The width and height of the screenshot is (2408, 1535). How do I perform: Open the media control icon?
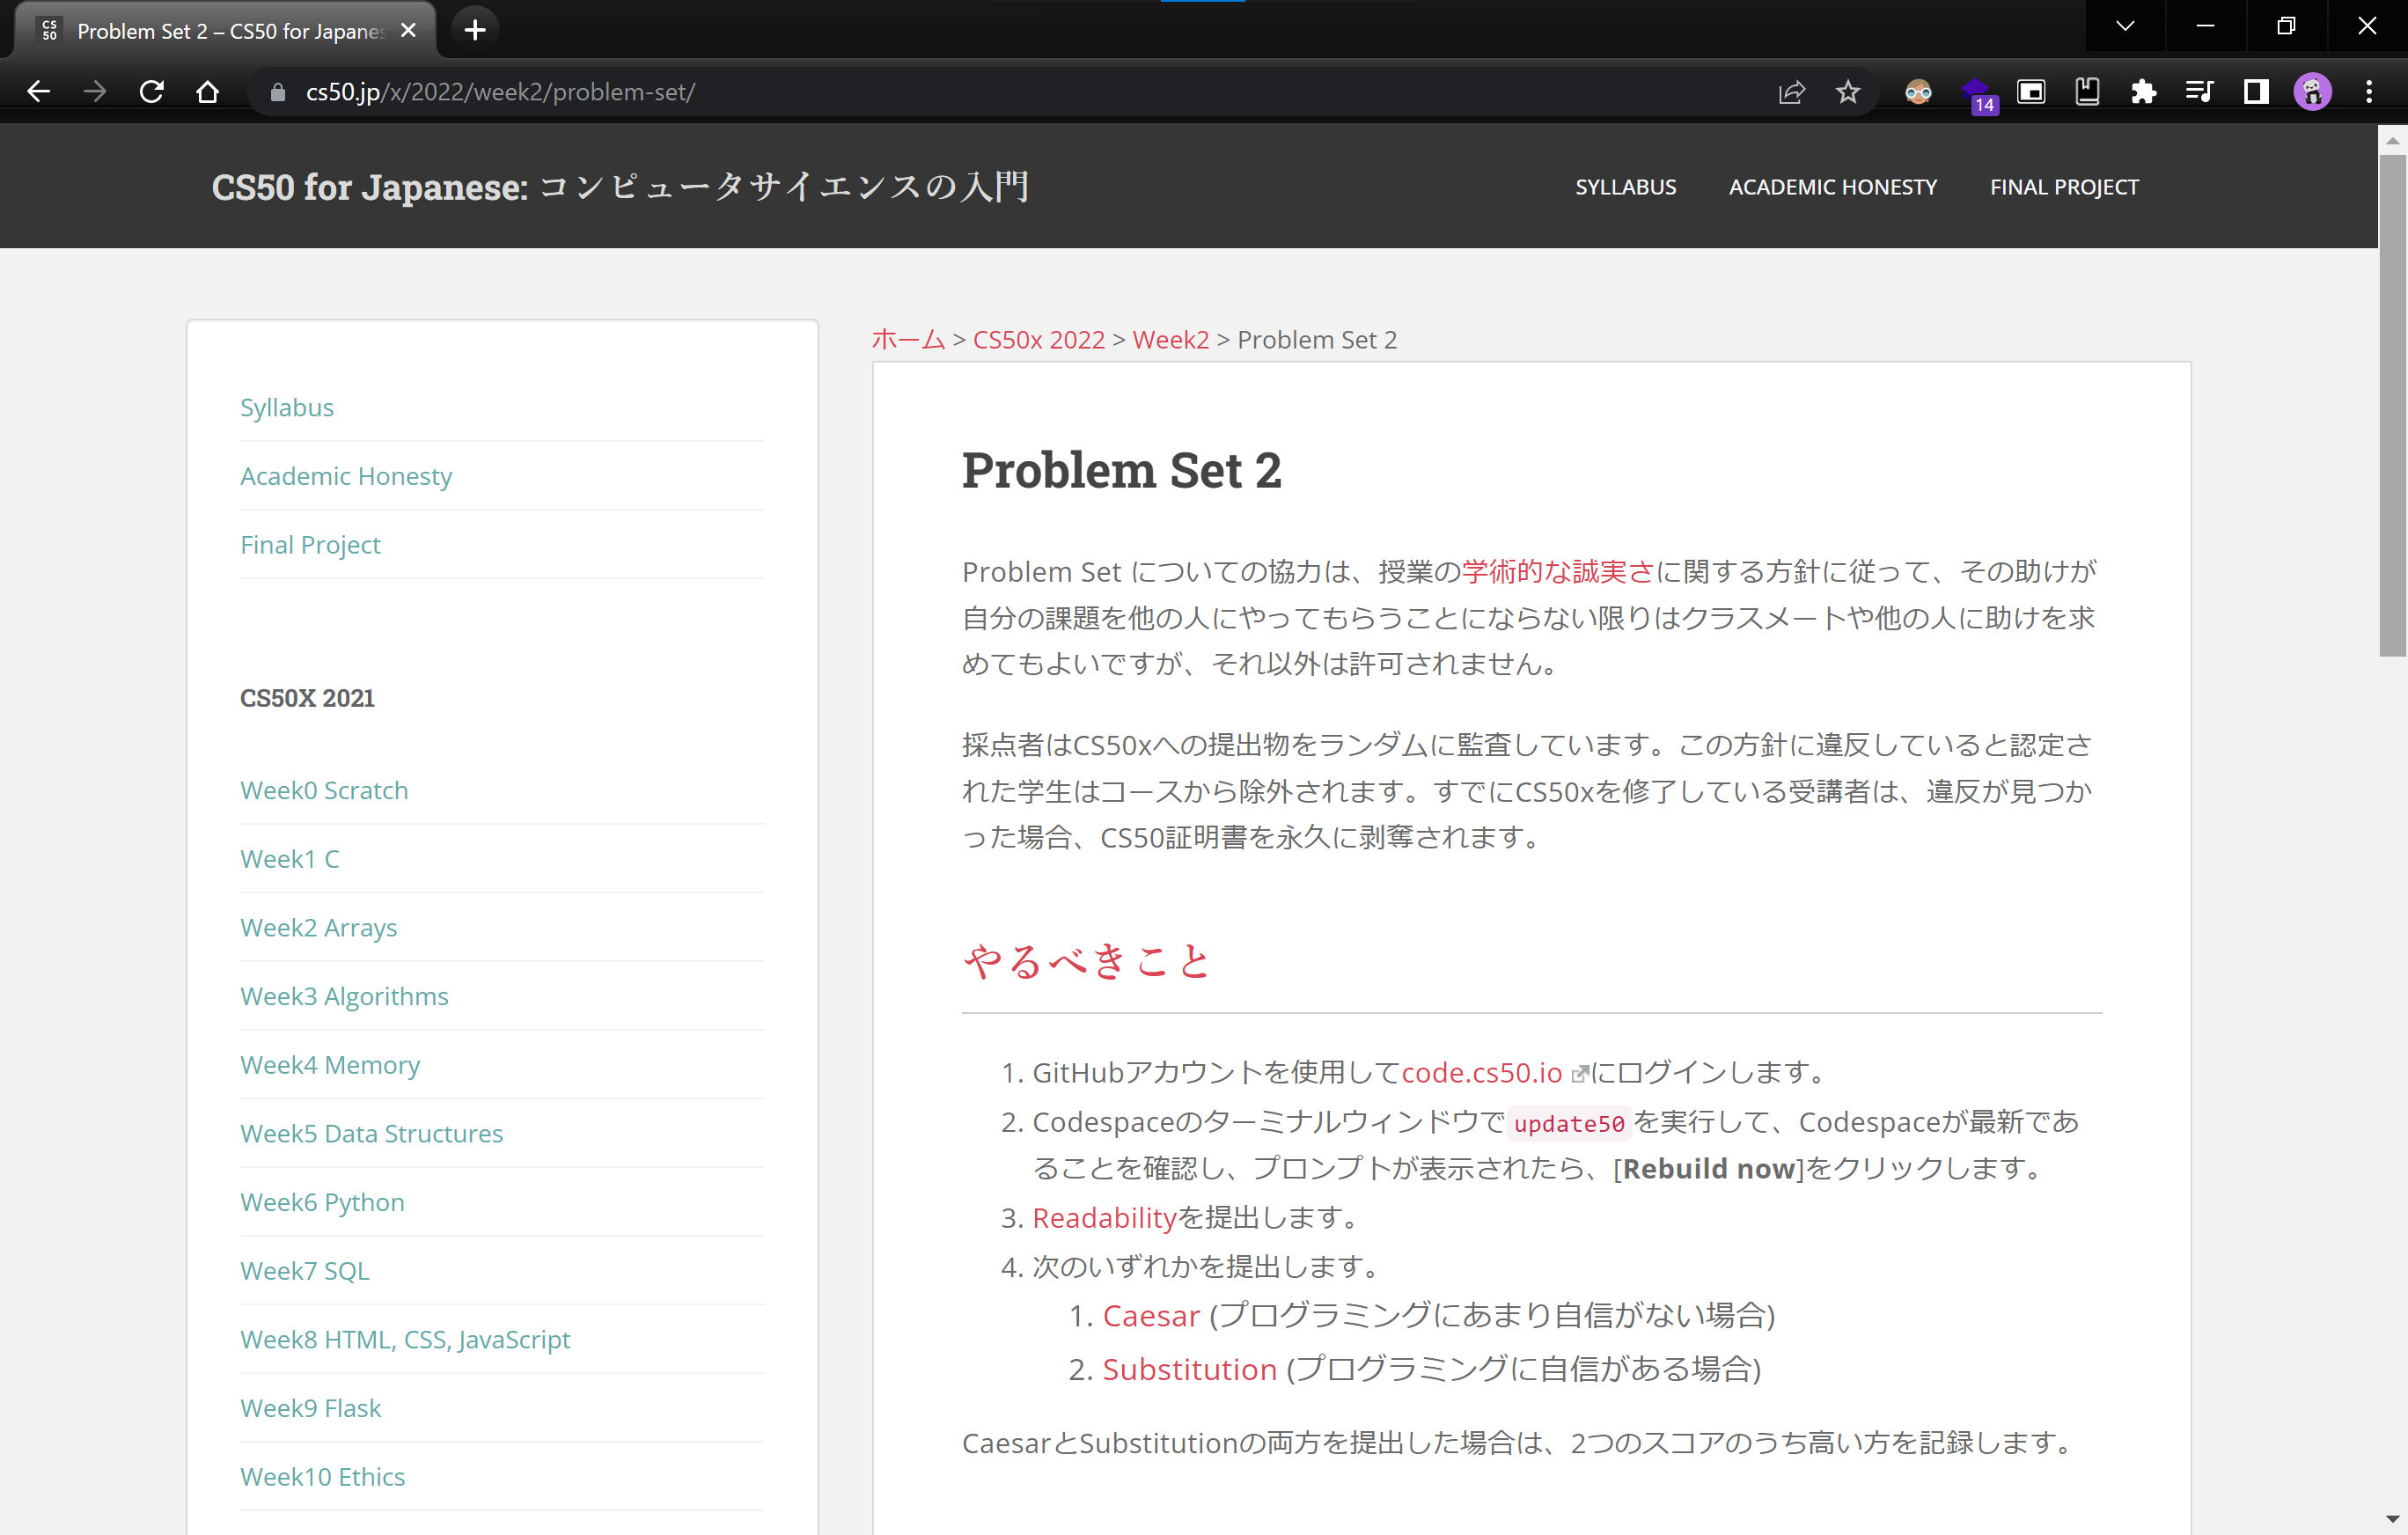tap(2199, 92)
